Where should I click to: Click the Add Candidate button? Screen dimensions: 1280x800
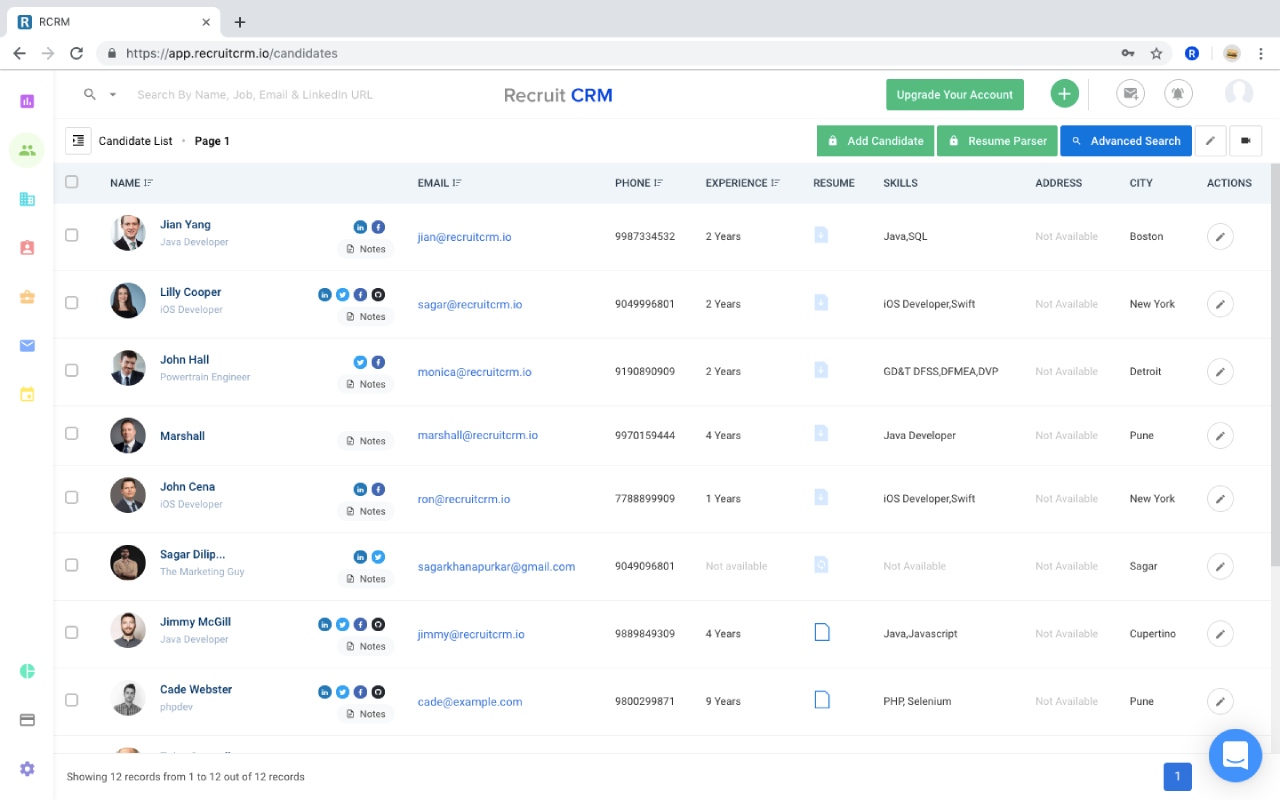(875, 141)
